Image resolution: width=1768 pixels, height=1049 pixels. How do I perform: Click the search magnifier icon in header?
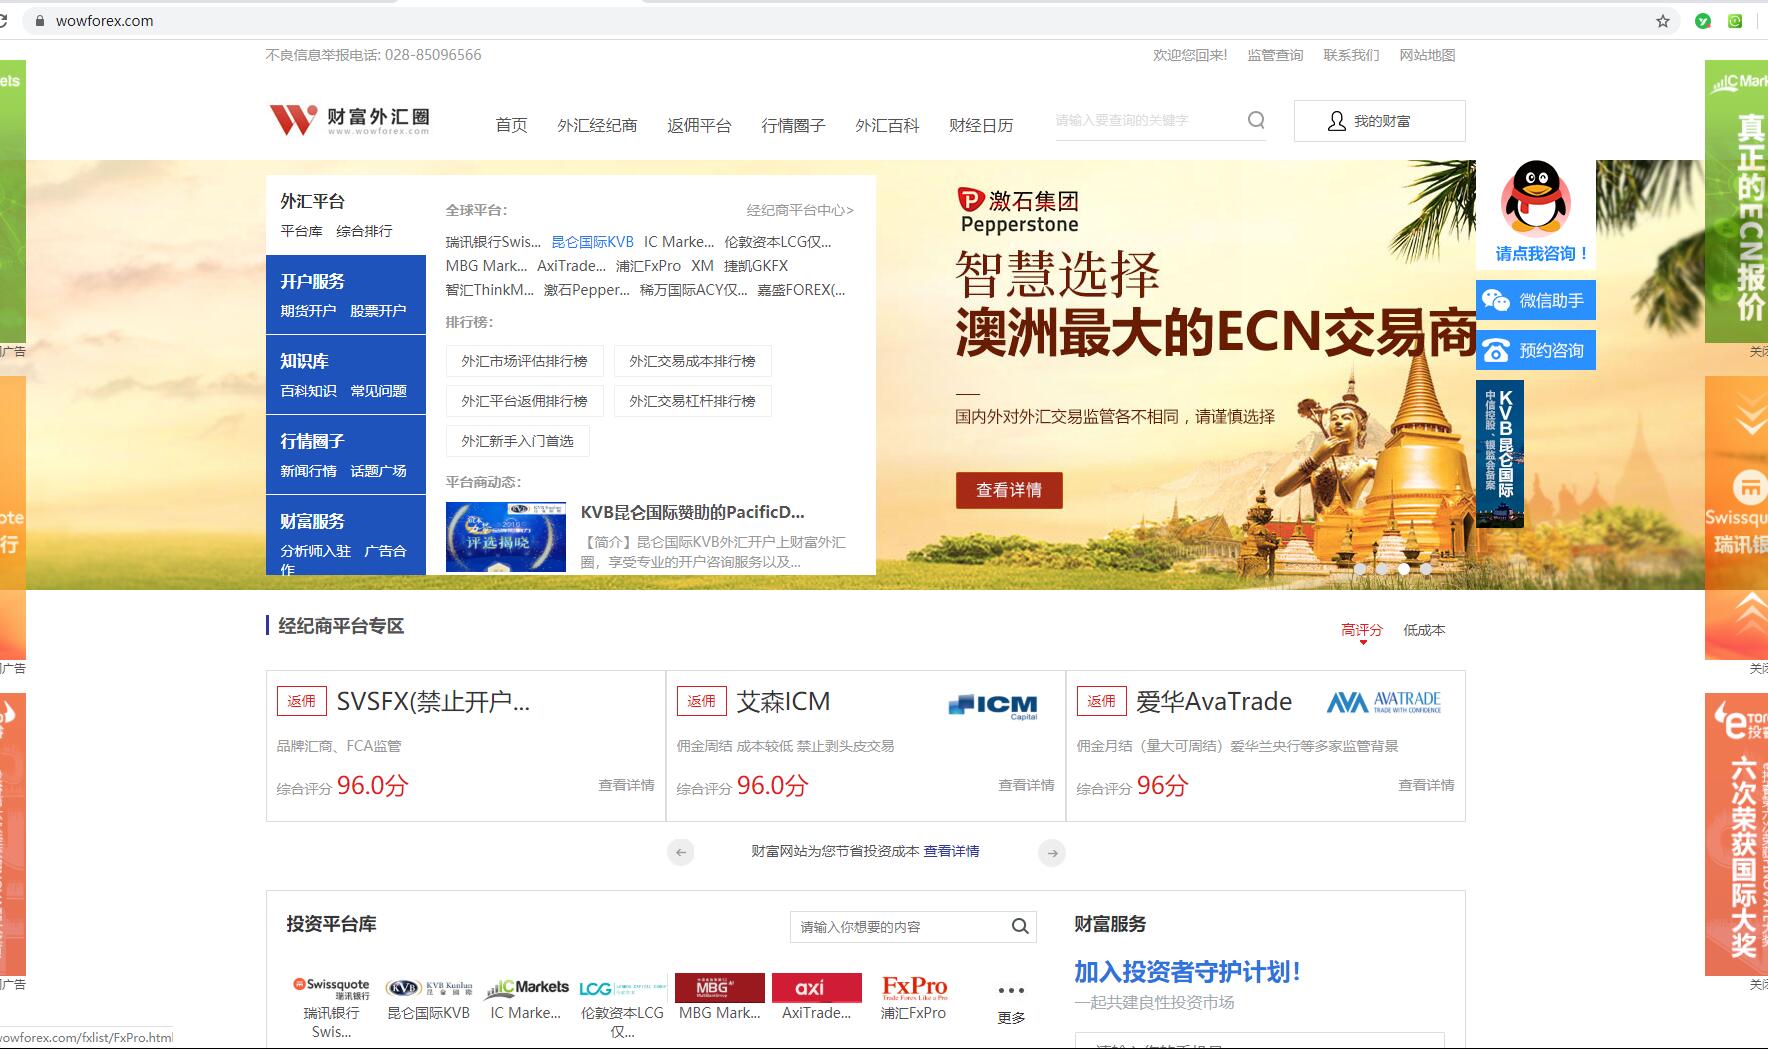tap(1256, 121)
